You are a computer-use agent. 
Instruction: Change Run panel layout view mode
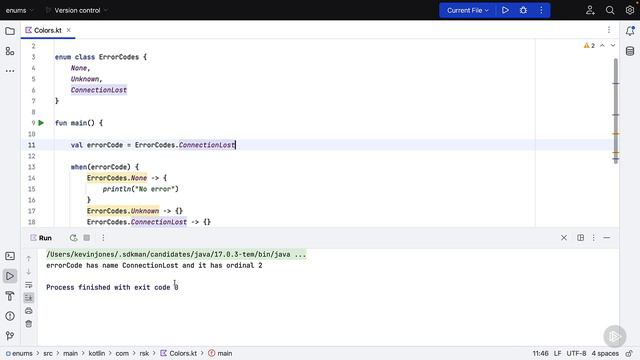580,238
